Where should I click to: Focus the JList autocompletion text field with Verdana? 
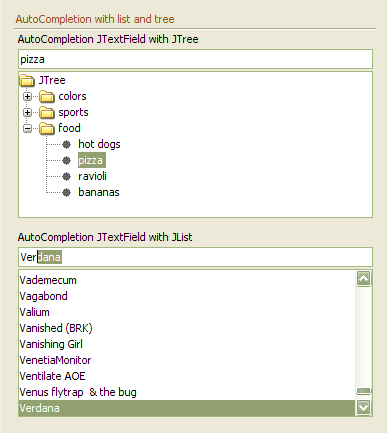click(195, 257)
